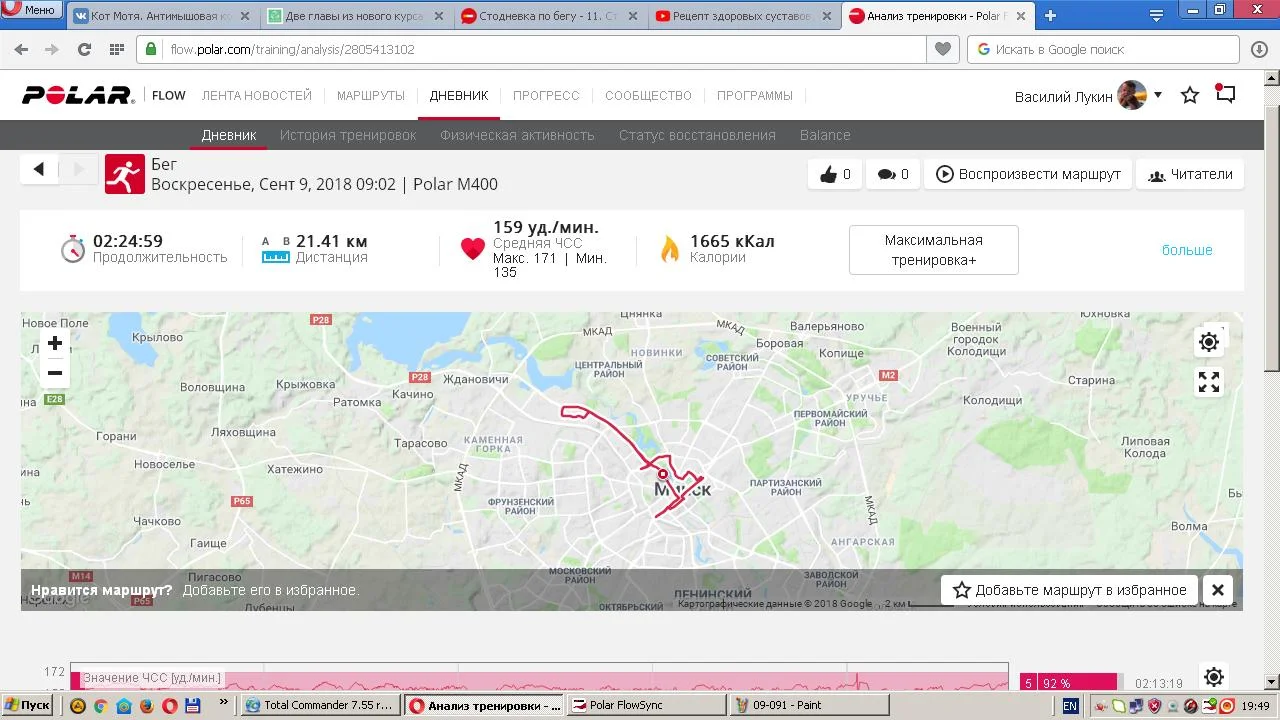Open Статус восстановления sub-tab
The image size is (1280, 720).
pyautogui.click(x=697, y=135)
